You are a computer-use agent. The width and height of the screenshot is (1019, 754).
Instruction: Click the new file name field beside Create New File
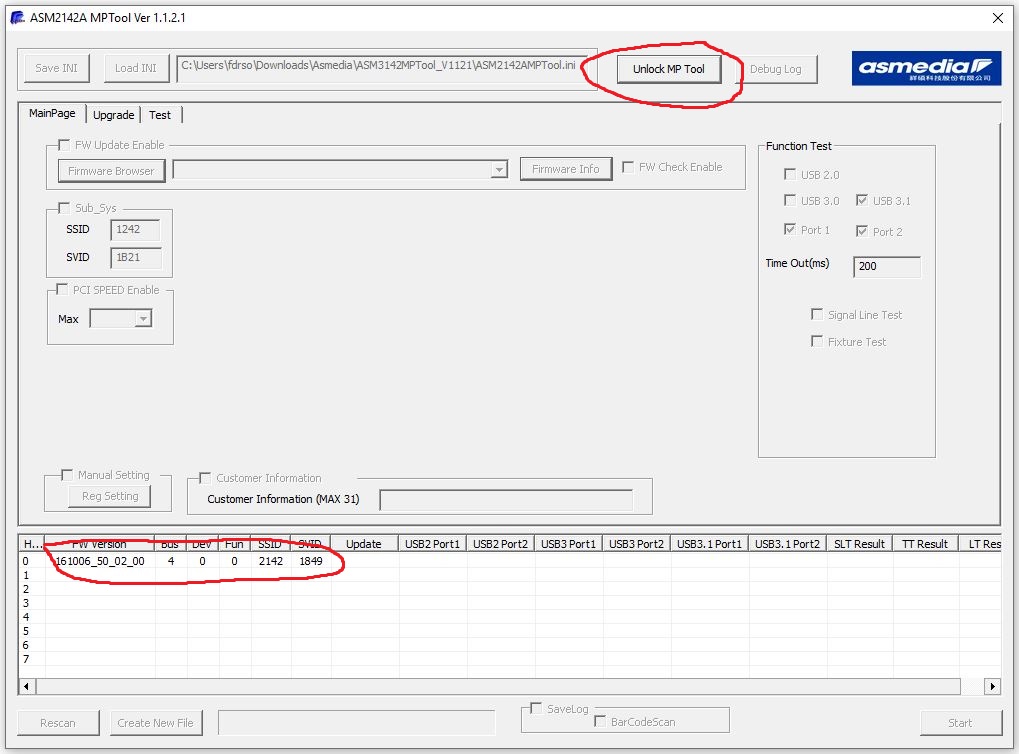point(356,723)
